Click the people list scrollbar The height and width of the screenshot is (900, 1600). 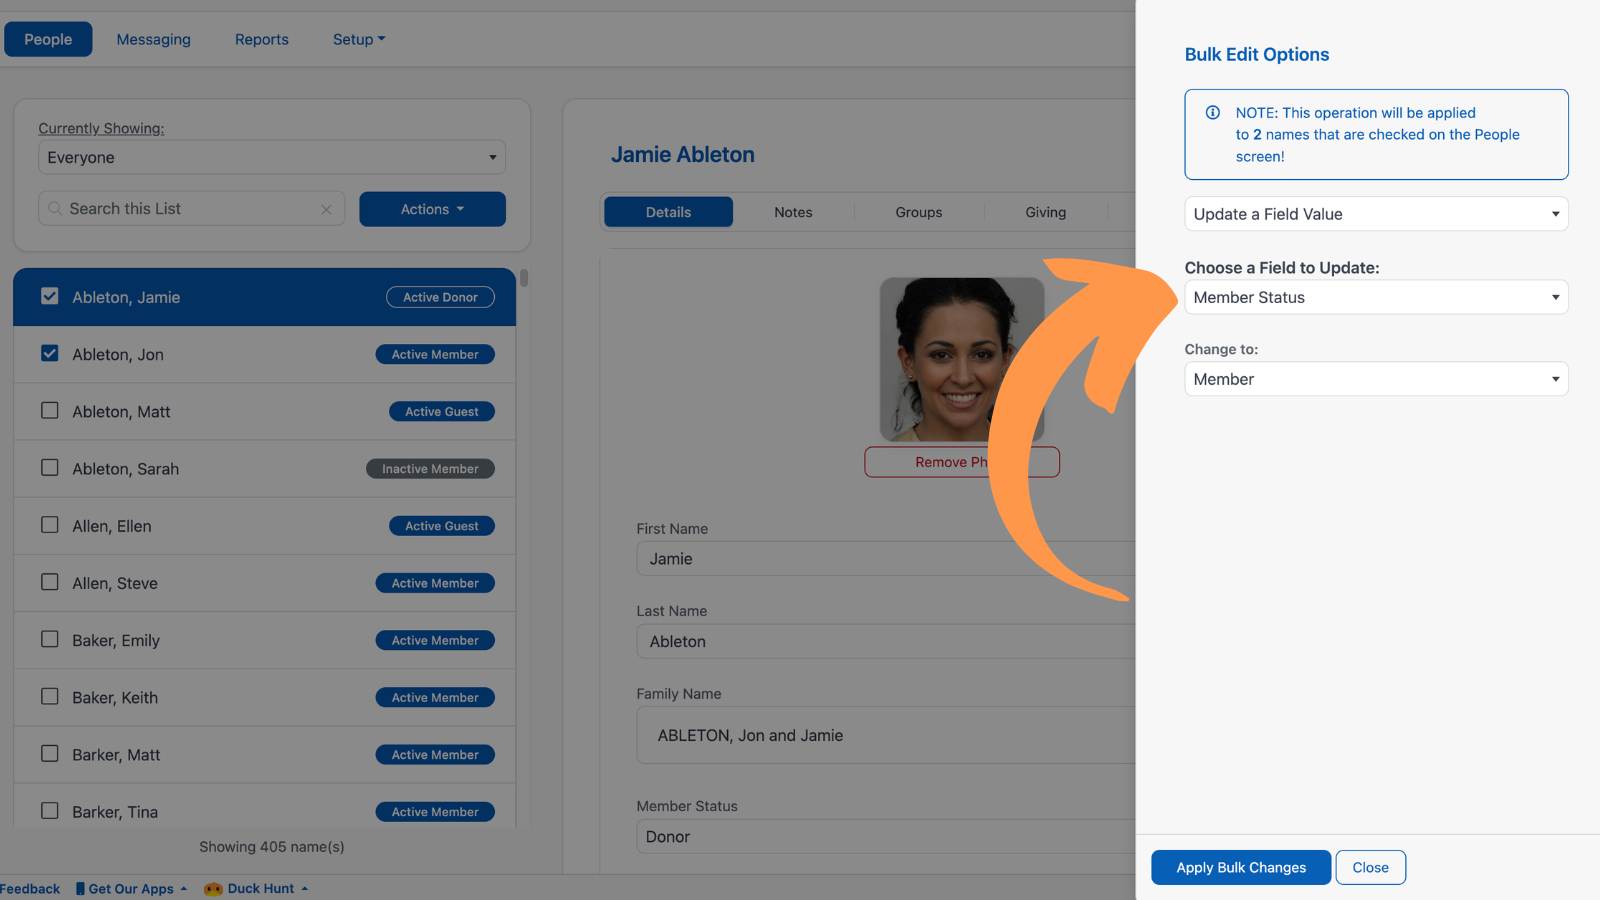pos(524,278)
